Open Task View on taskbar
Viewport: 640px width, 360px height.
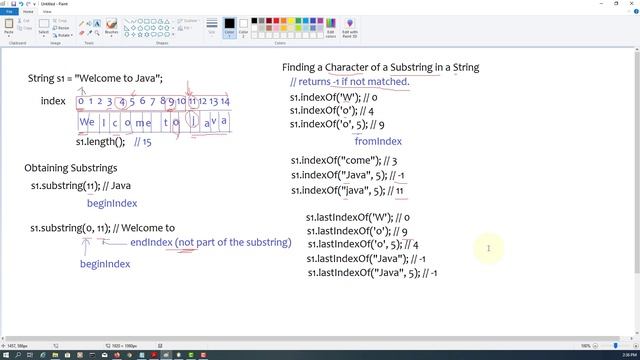coord(30,355)
